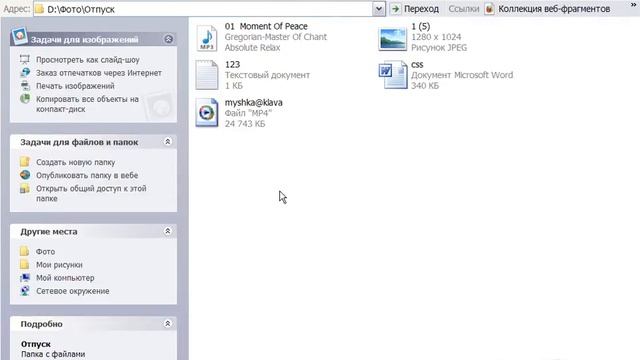Viewport: 640px width, 360px height.
Task: Click the green arrow icon of Переход
Action: (396, 9)
